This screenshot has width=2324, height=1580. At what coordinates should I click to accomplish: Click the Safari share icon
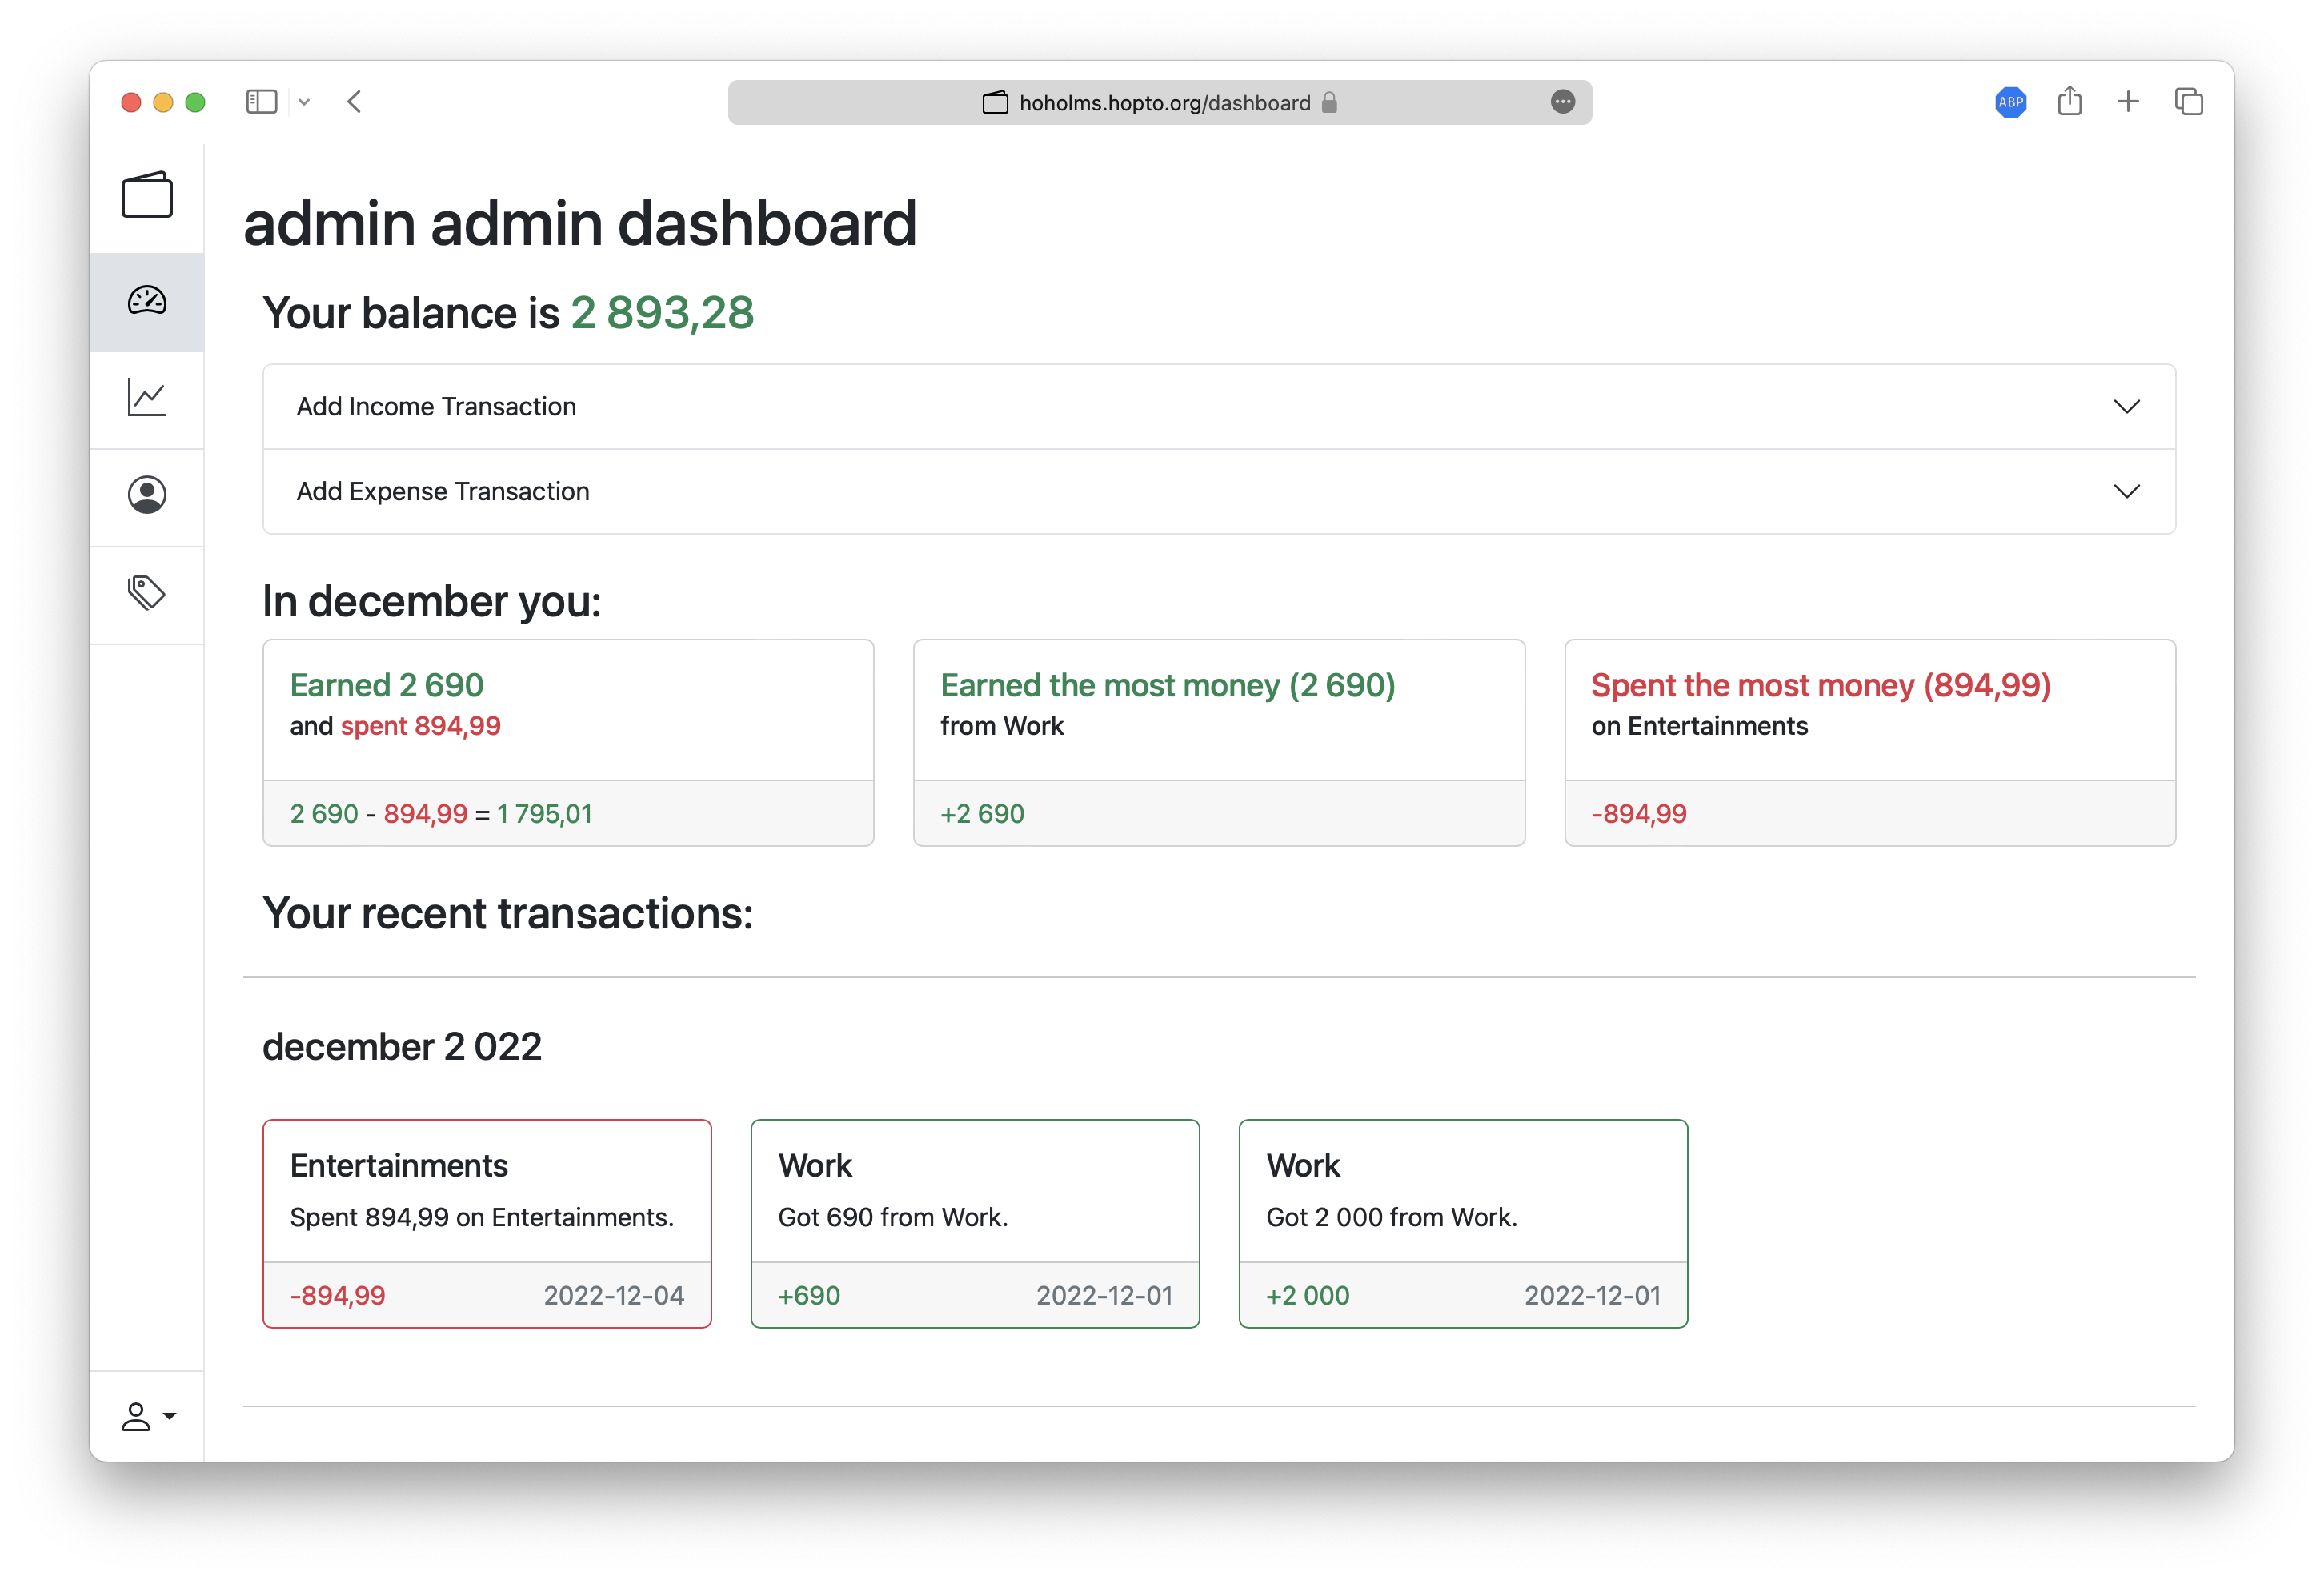[2069, 101]
